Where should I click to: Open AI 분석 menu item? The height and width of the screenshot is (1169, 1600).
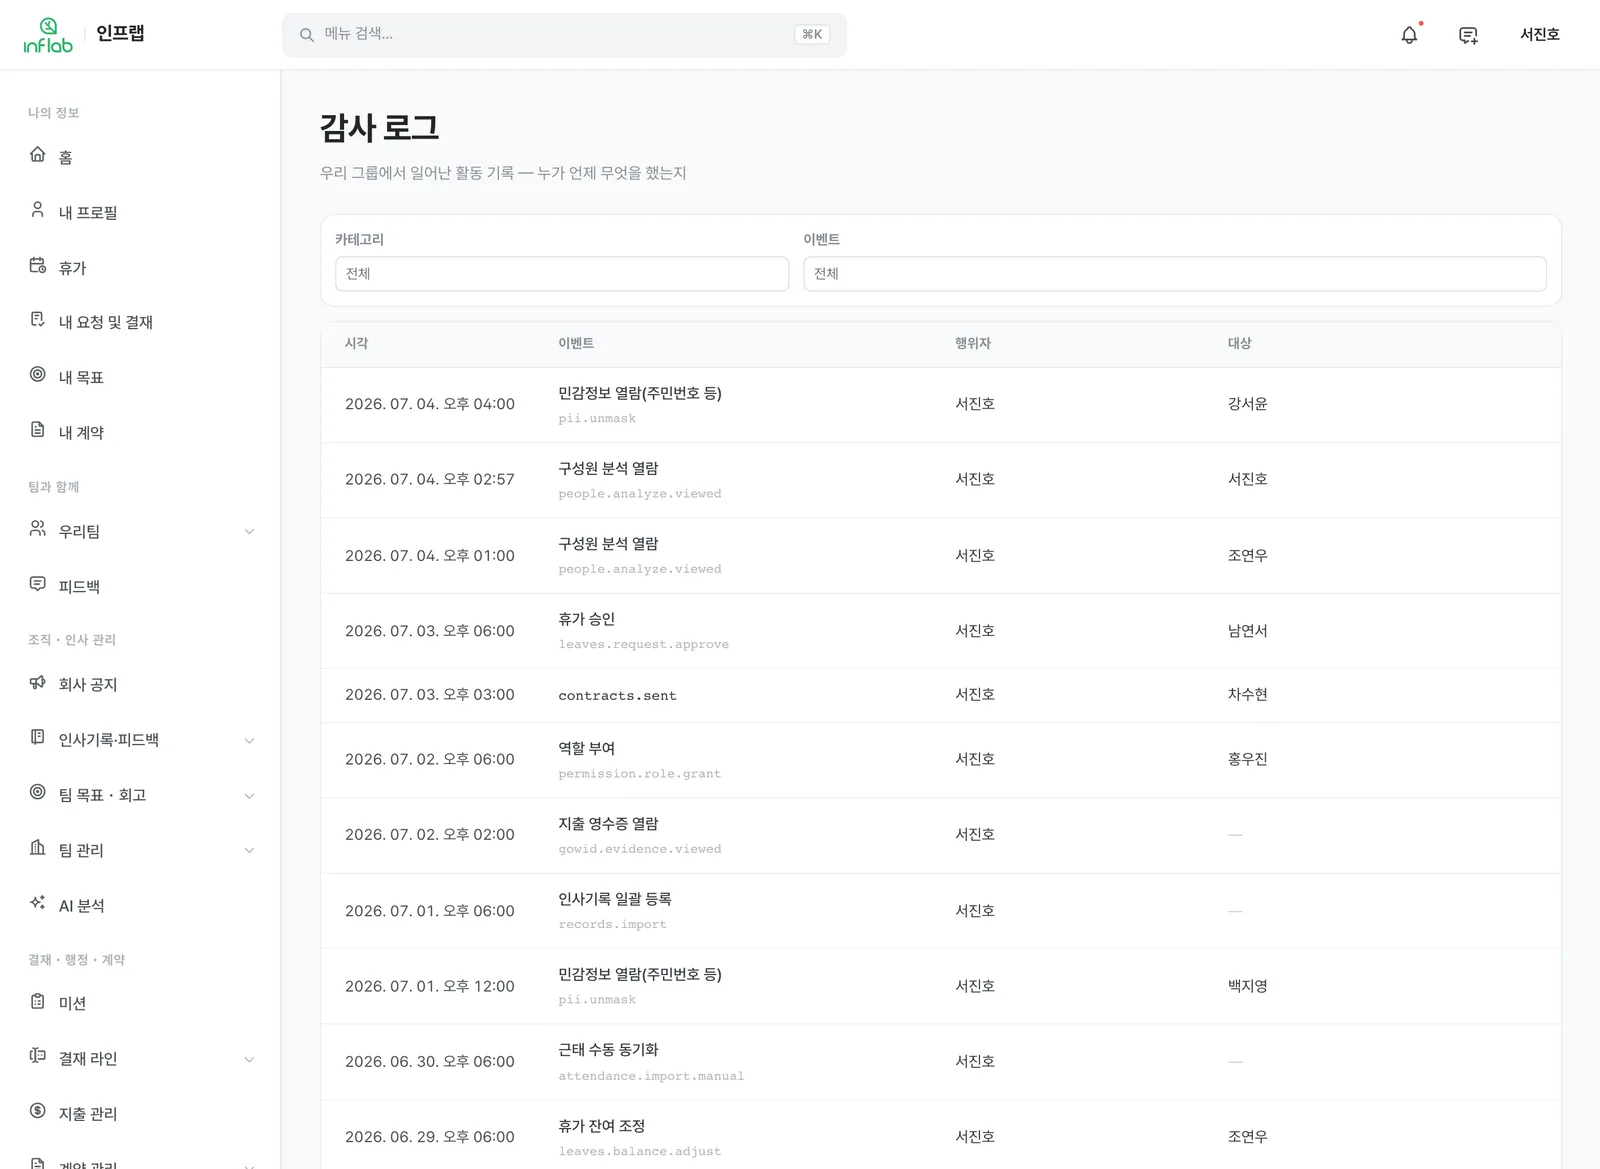click(x=140, y=905)
